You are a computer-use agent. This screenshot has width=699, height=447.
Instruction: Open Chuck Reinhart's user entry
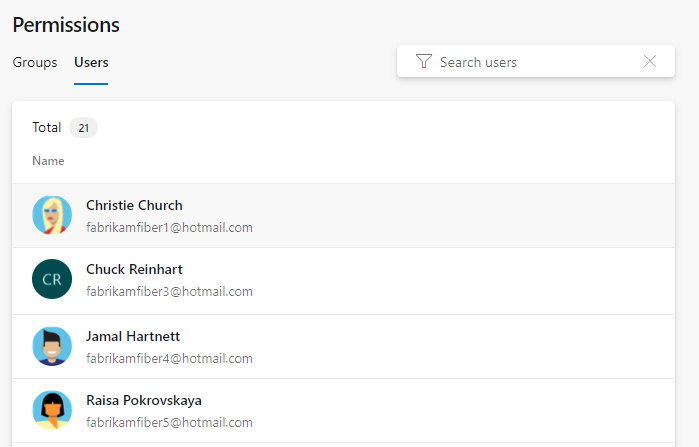click(343, 281)
